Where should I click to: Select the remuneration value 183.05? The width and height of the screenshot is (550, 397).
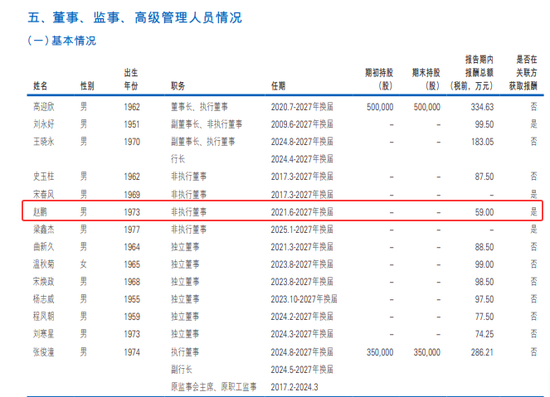click(482, 142)
